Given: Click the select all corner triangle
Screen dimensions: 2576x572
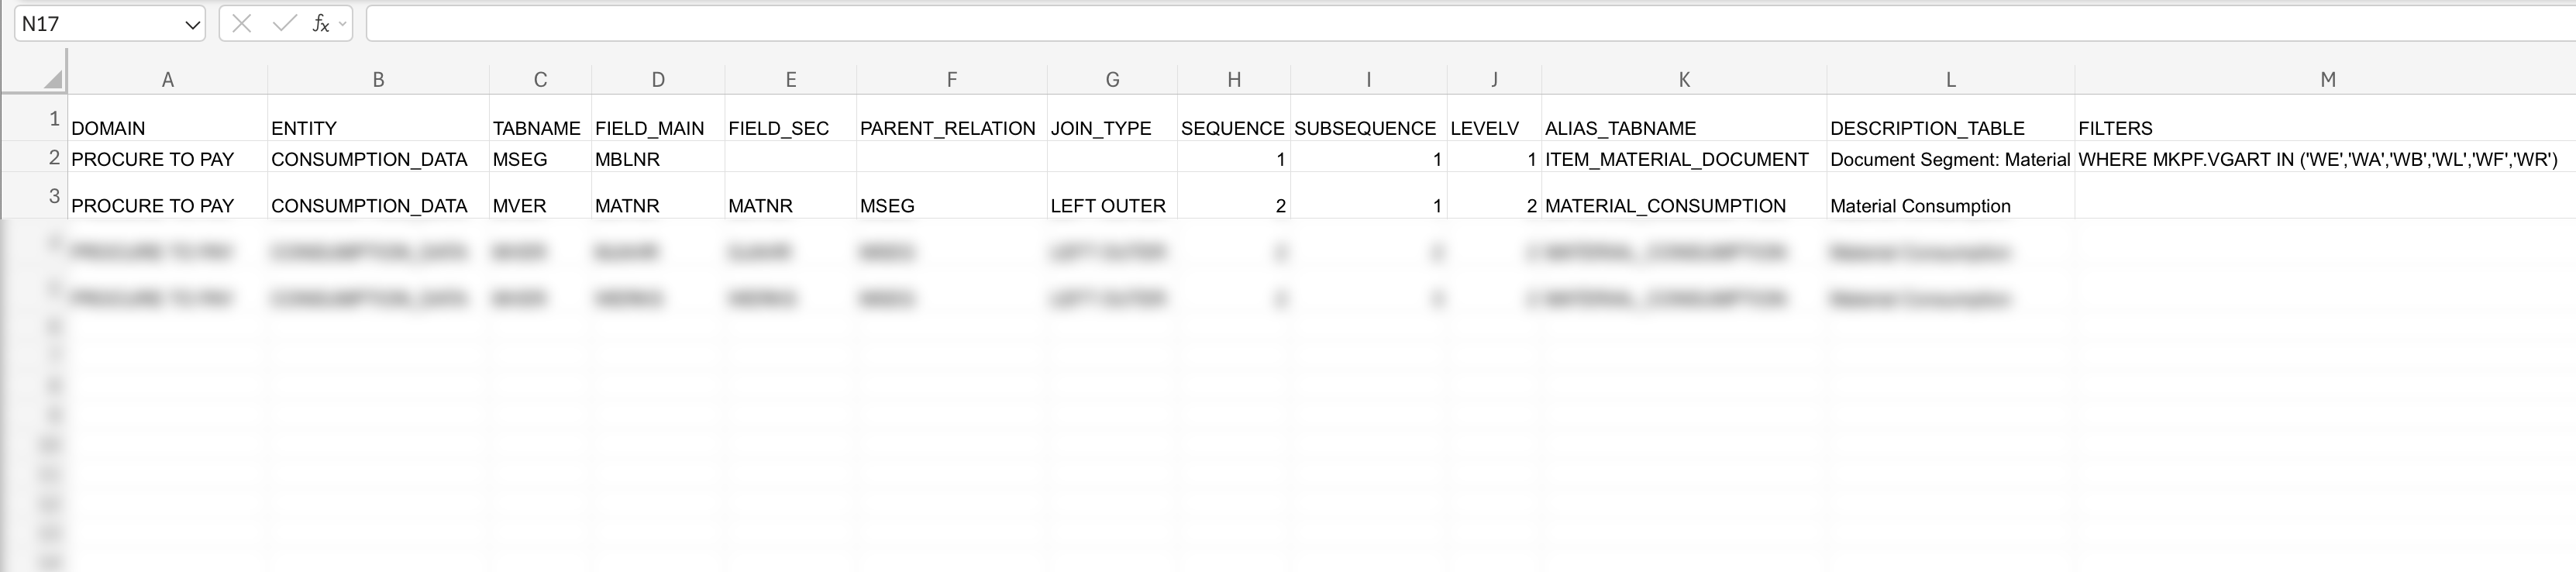Looking at the screenshot, I should 53,80.
